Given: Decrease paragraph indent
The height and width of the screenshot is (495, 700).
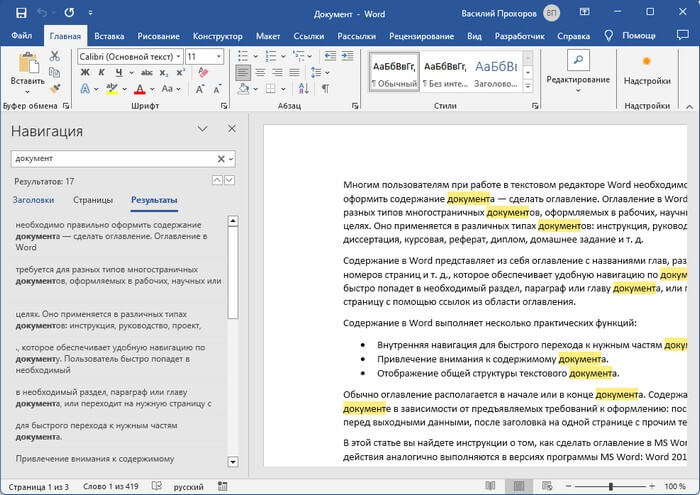Looking at the screenshot, I should coord(330,56).
